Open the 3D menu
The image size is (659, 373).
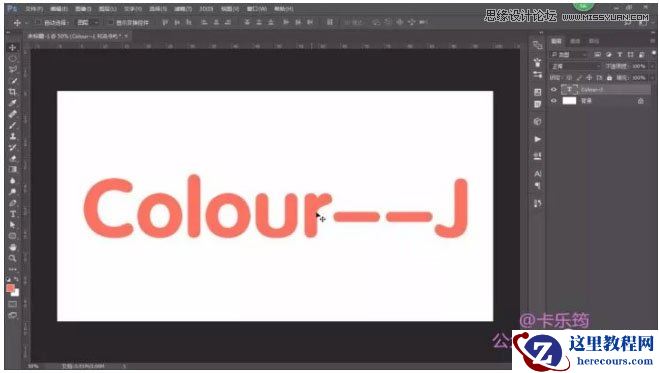206,8
